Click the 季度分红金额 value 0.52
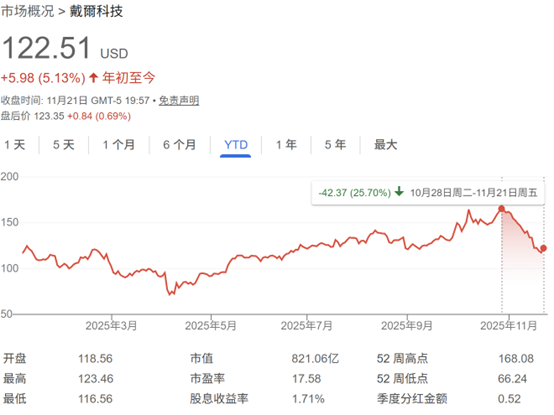This screenshot has height=415, width=554. tap(509, 399)
